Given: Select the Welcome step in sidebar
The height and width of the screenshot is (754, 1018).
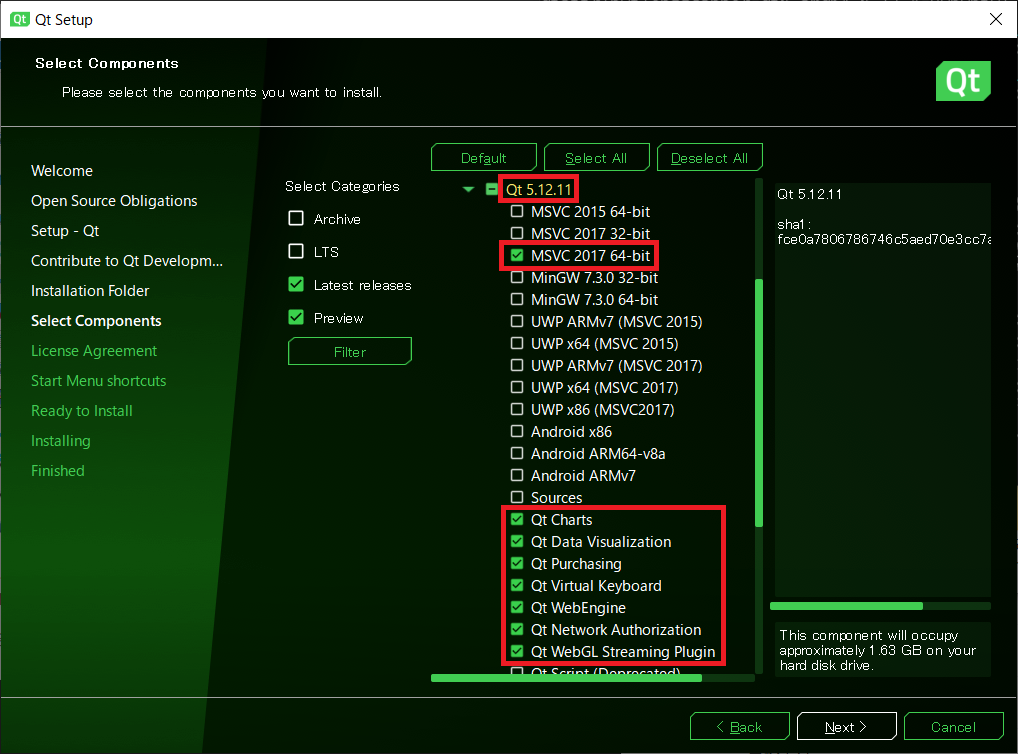Looking at the screenshot, I should tap(62, 171).
